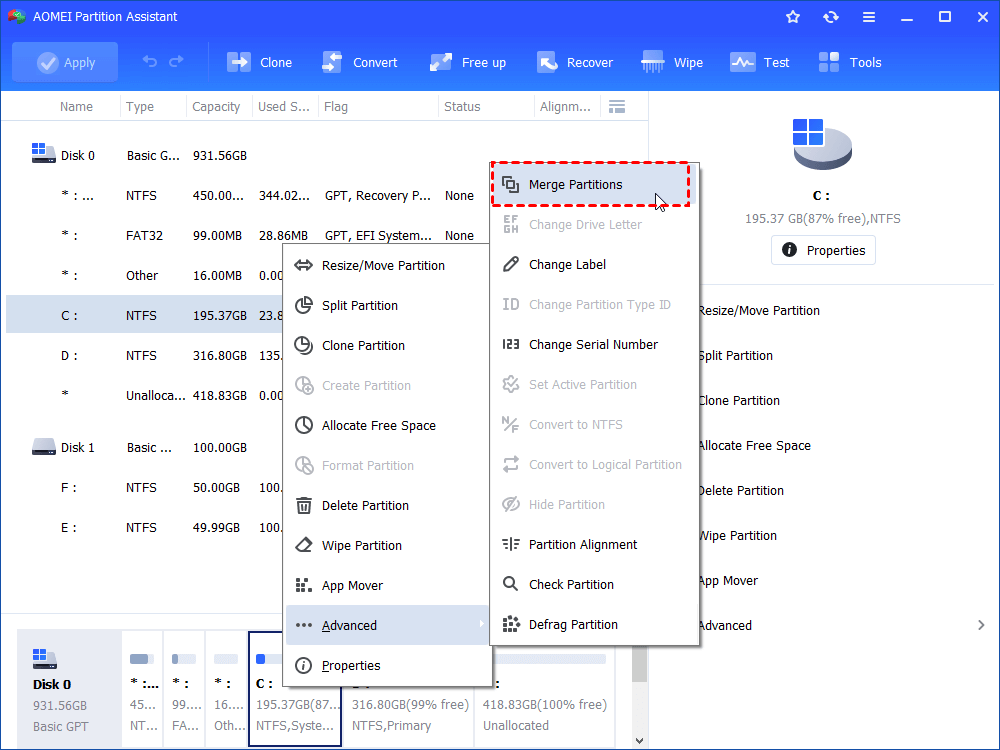Click the Properties button under C: drive
1000x750 pixels.
pyautogui.click(x=823, y=249)
